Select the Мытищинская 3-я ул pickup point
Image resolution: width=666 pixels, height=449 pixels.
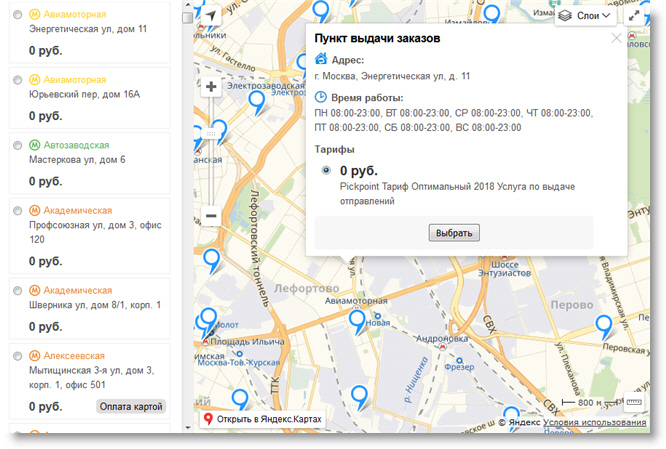(x=17, y=356)
